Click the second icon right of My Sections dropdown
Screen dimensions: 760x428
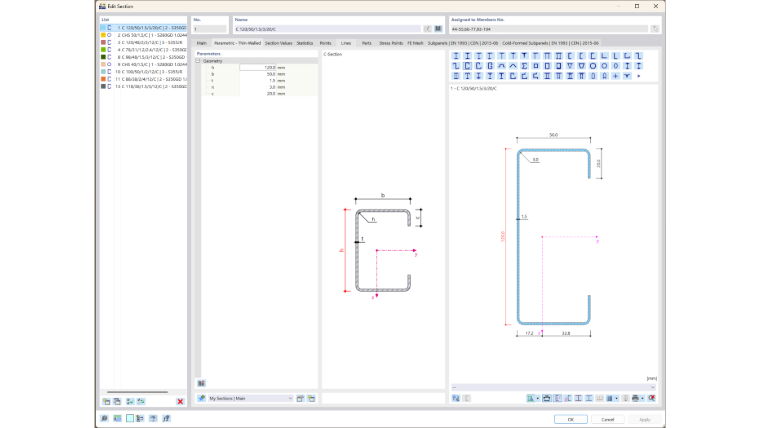311,398
